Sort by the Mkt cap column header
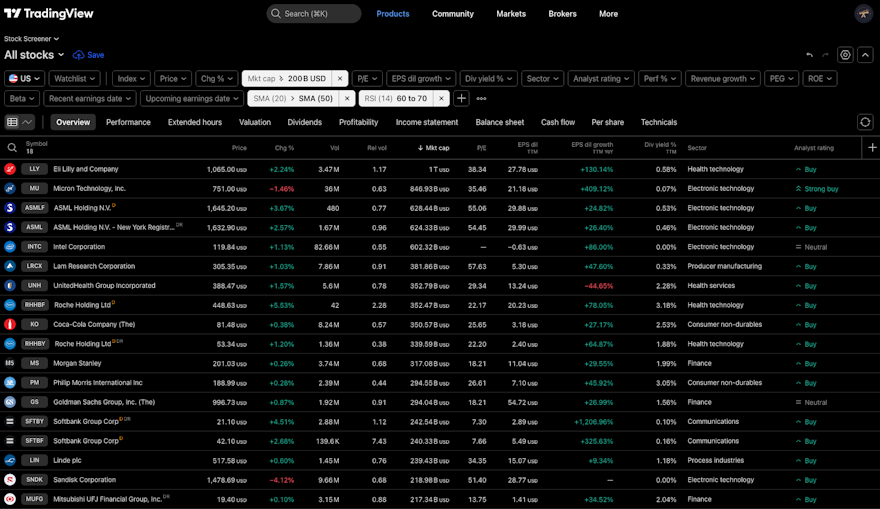The height and width of the screenshot is (509, 880). [433, 148]
